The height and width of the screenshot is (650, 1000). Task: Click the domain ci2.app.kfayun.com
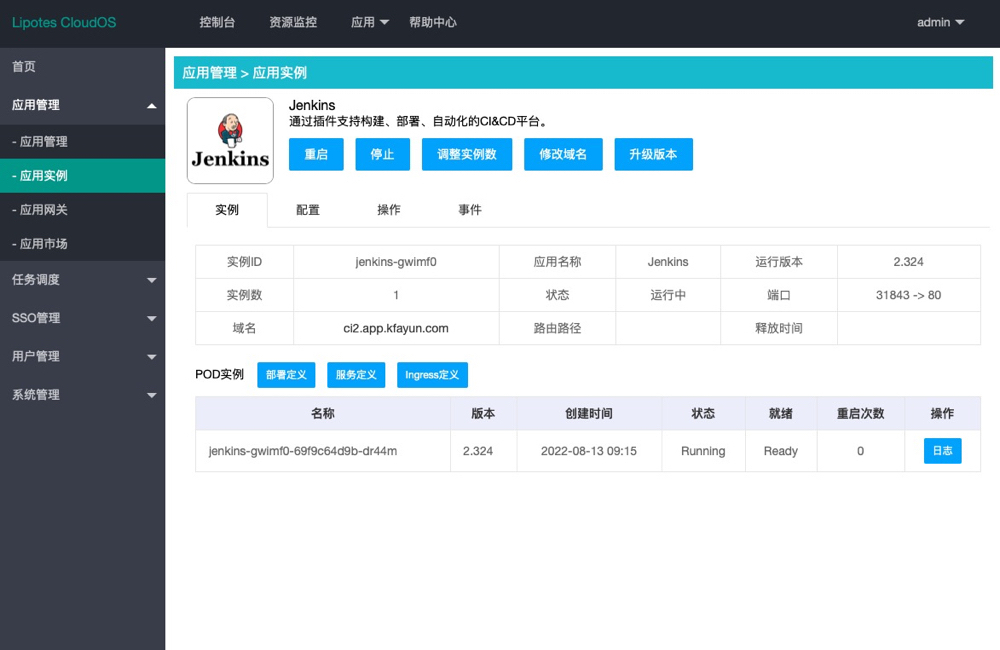(395, 329)
